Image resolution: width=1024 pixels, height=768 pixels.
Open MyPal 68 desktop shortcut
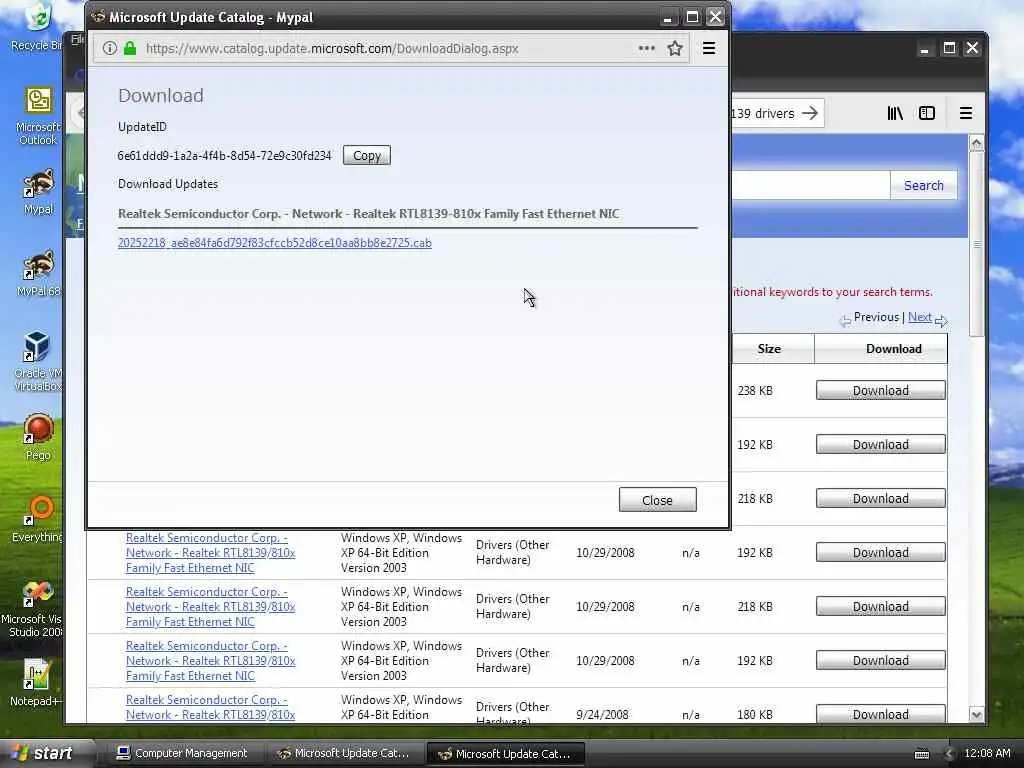pyautogui.click(x=38, y=273)
